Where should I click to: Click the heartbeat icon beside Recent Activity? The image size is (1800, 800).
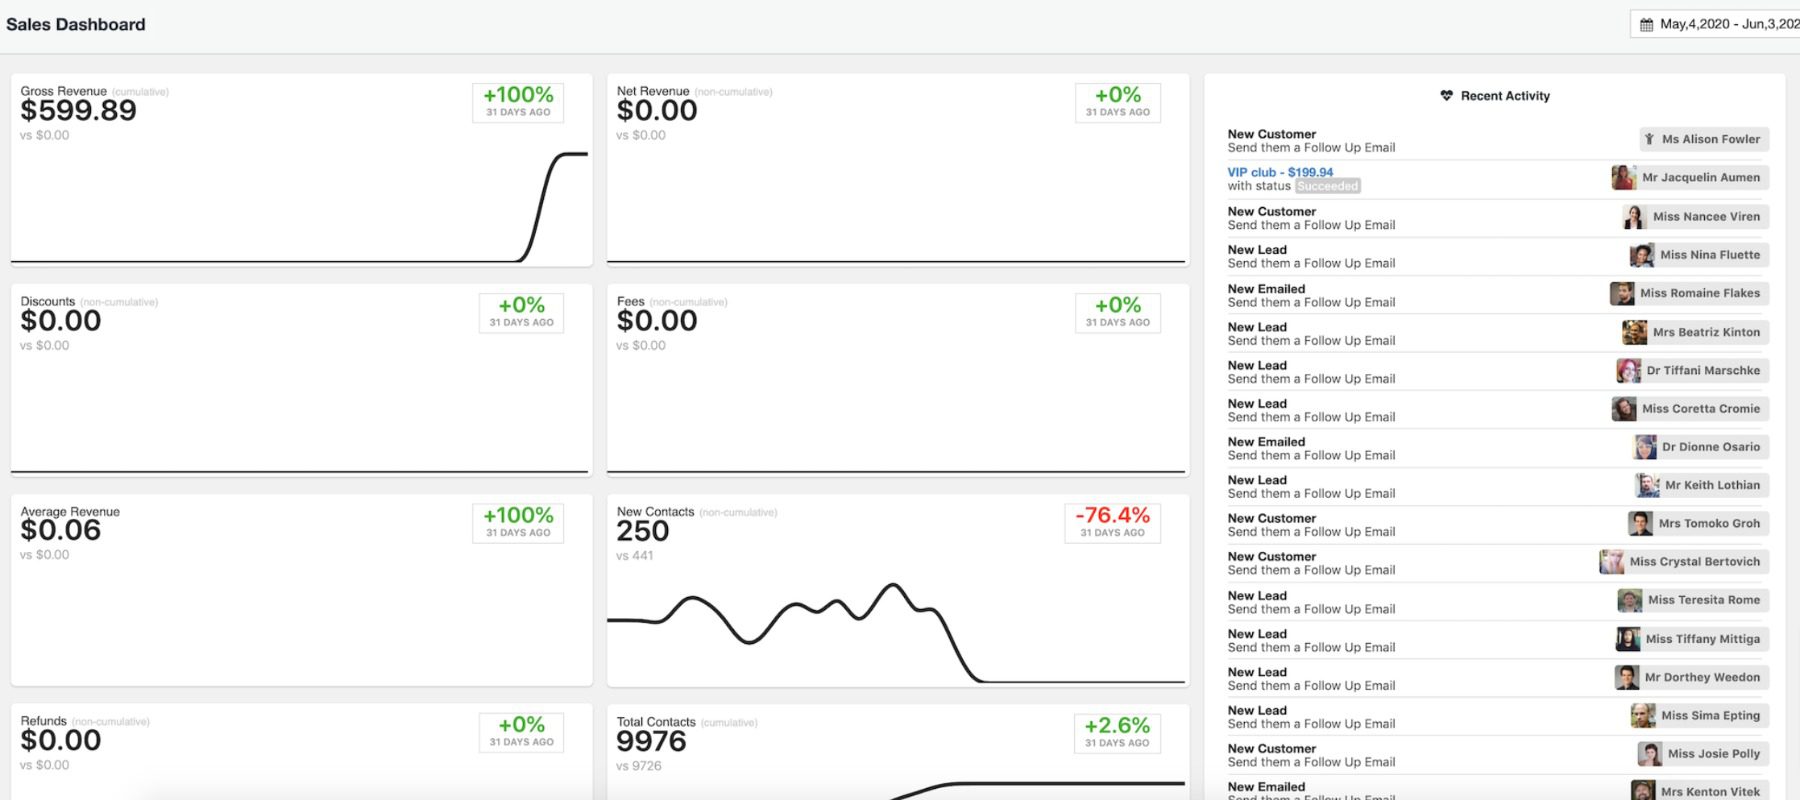tap(1446, 96)
